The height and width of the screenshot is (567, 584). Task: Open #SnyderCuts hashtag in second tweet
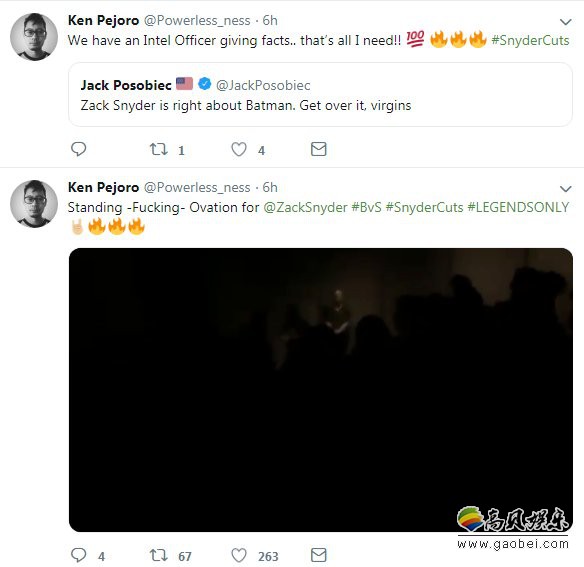424,207
